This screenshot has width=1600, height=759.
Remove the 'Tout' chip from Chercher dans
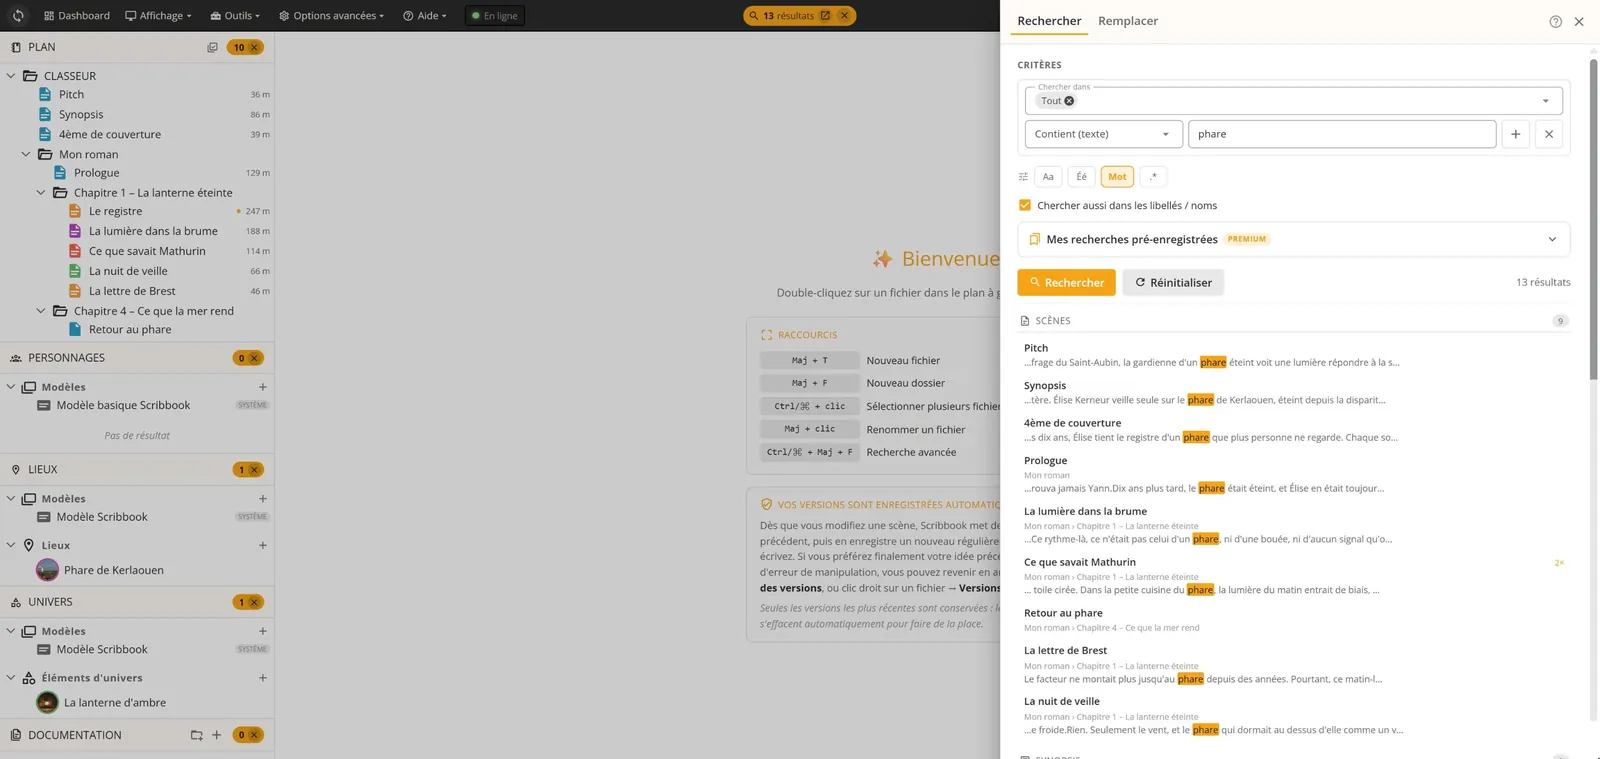click(x=1069, y=101)
